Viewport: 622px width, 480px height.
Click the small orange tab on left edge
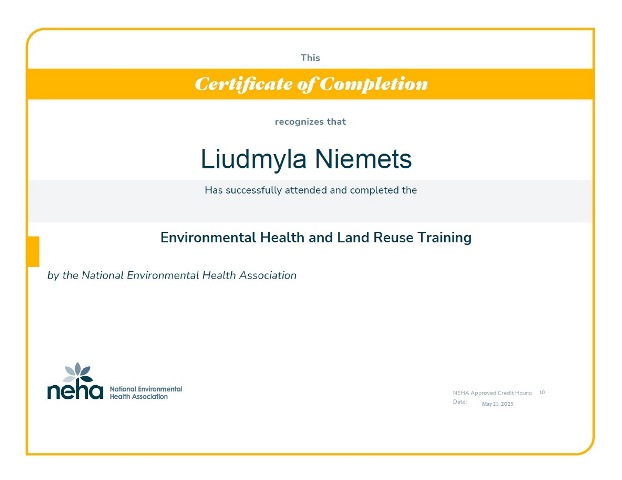33,250
